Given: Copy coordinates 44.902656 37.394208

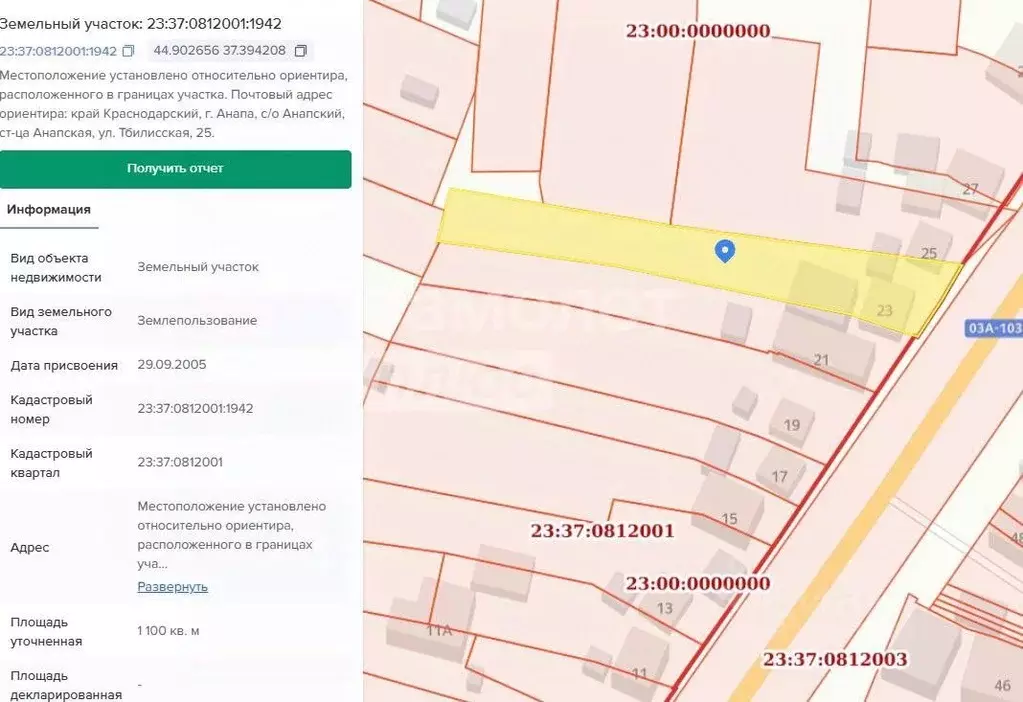Looking at the screenshot, I should [x=303, y=50].
